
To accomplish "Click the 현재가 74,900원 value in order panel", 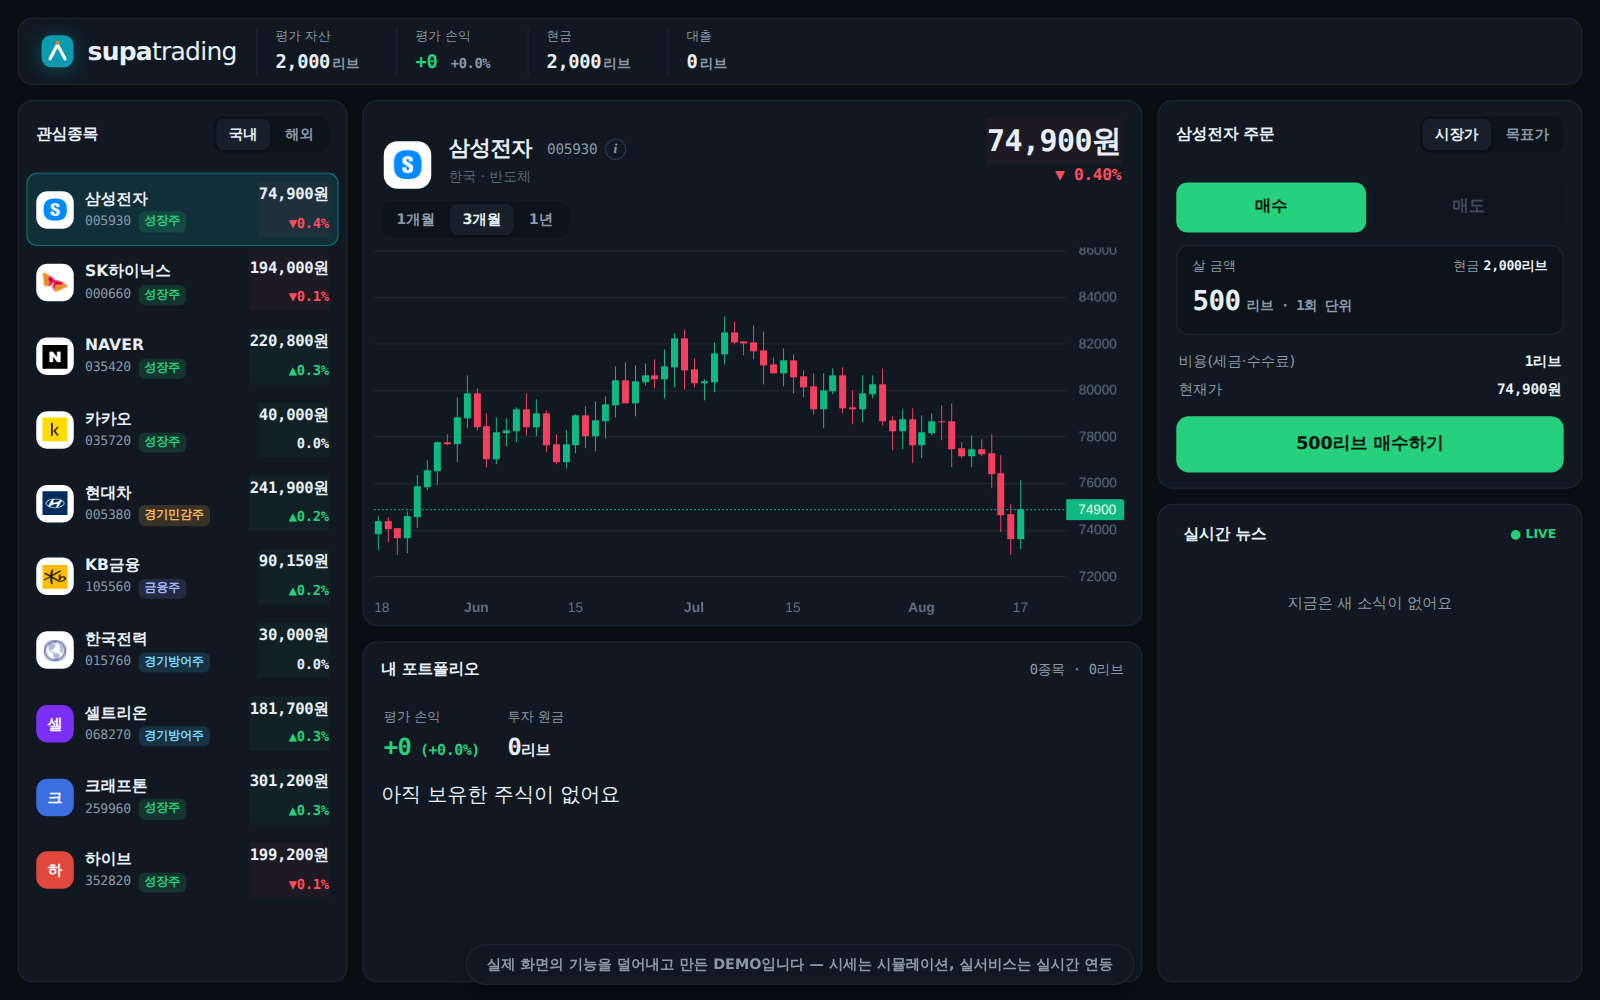I will coord(1529,389).
